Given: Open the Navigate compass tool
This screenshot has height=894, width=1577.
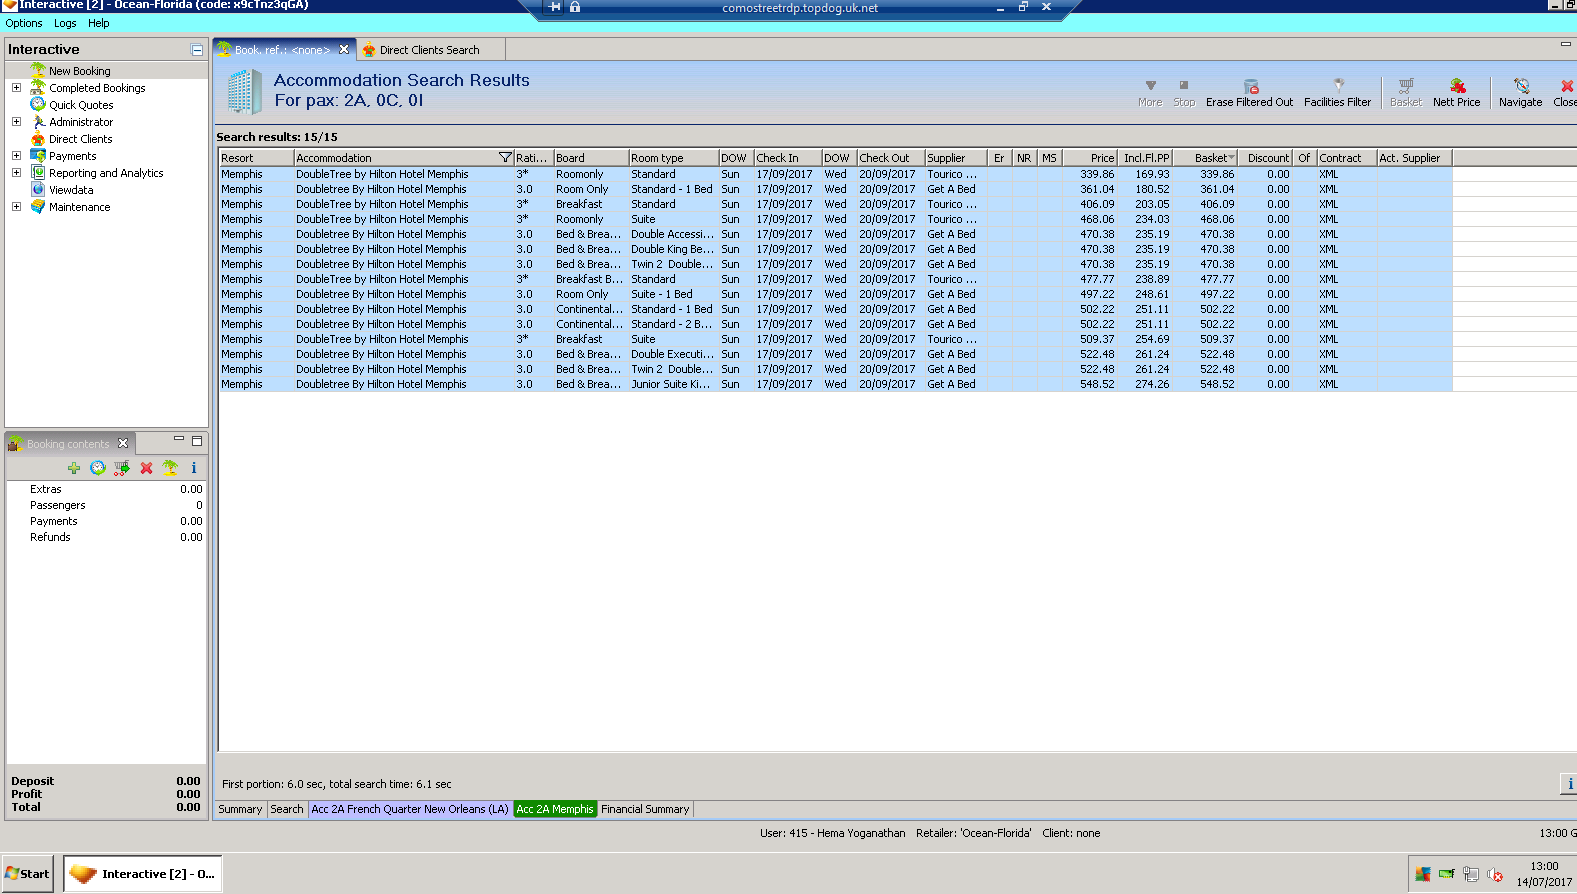Looking at the screenshot, I should pyautogui.click(x=1521, y=86).
